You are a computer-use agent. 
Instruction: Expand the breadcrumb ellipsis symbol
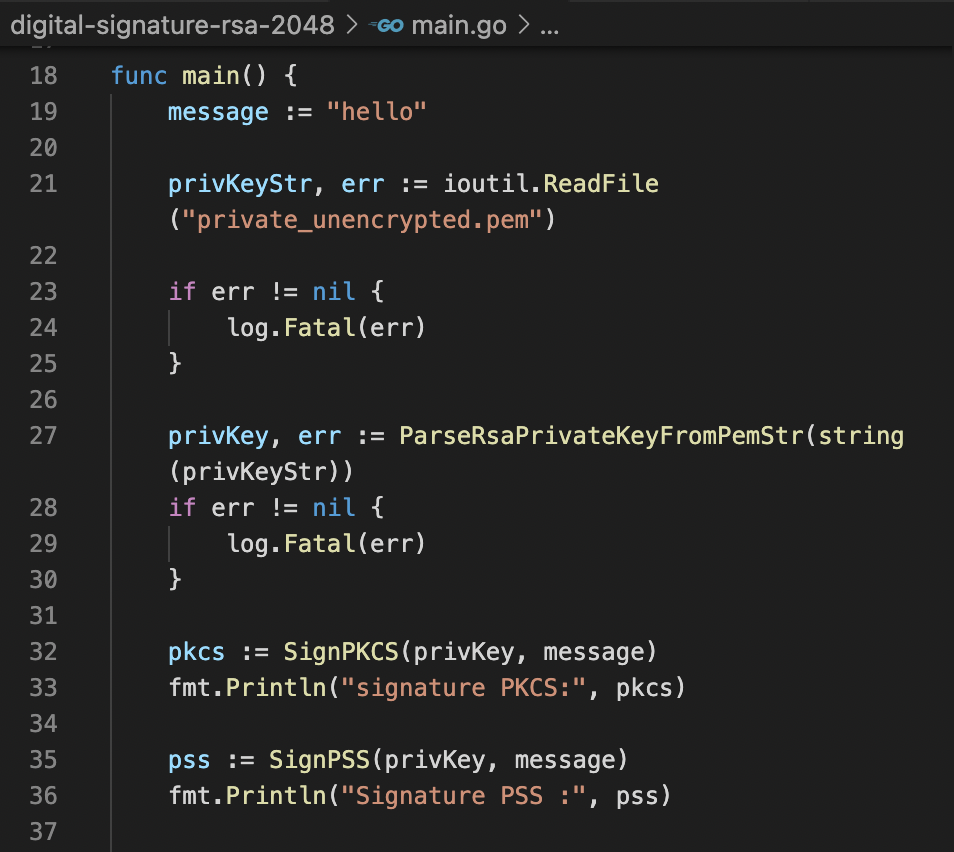(549, 25)
